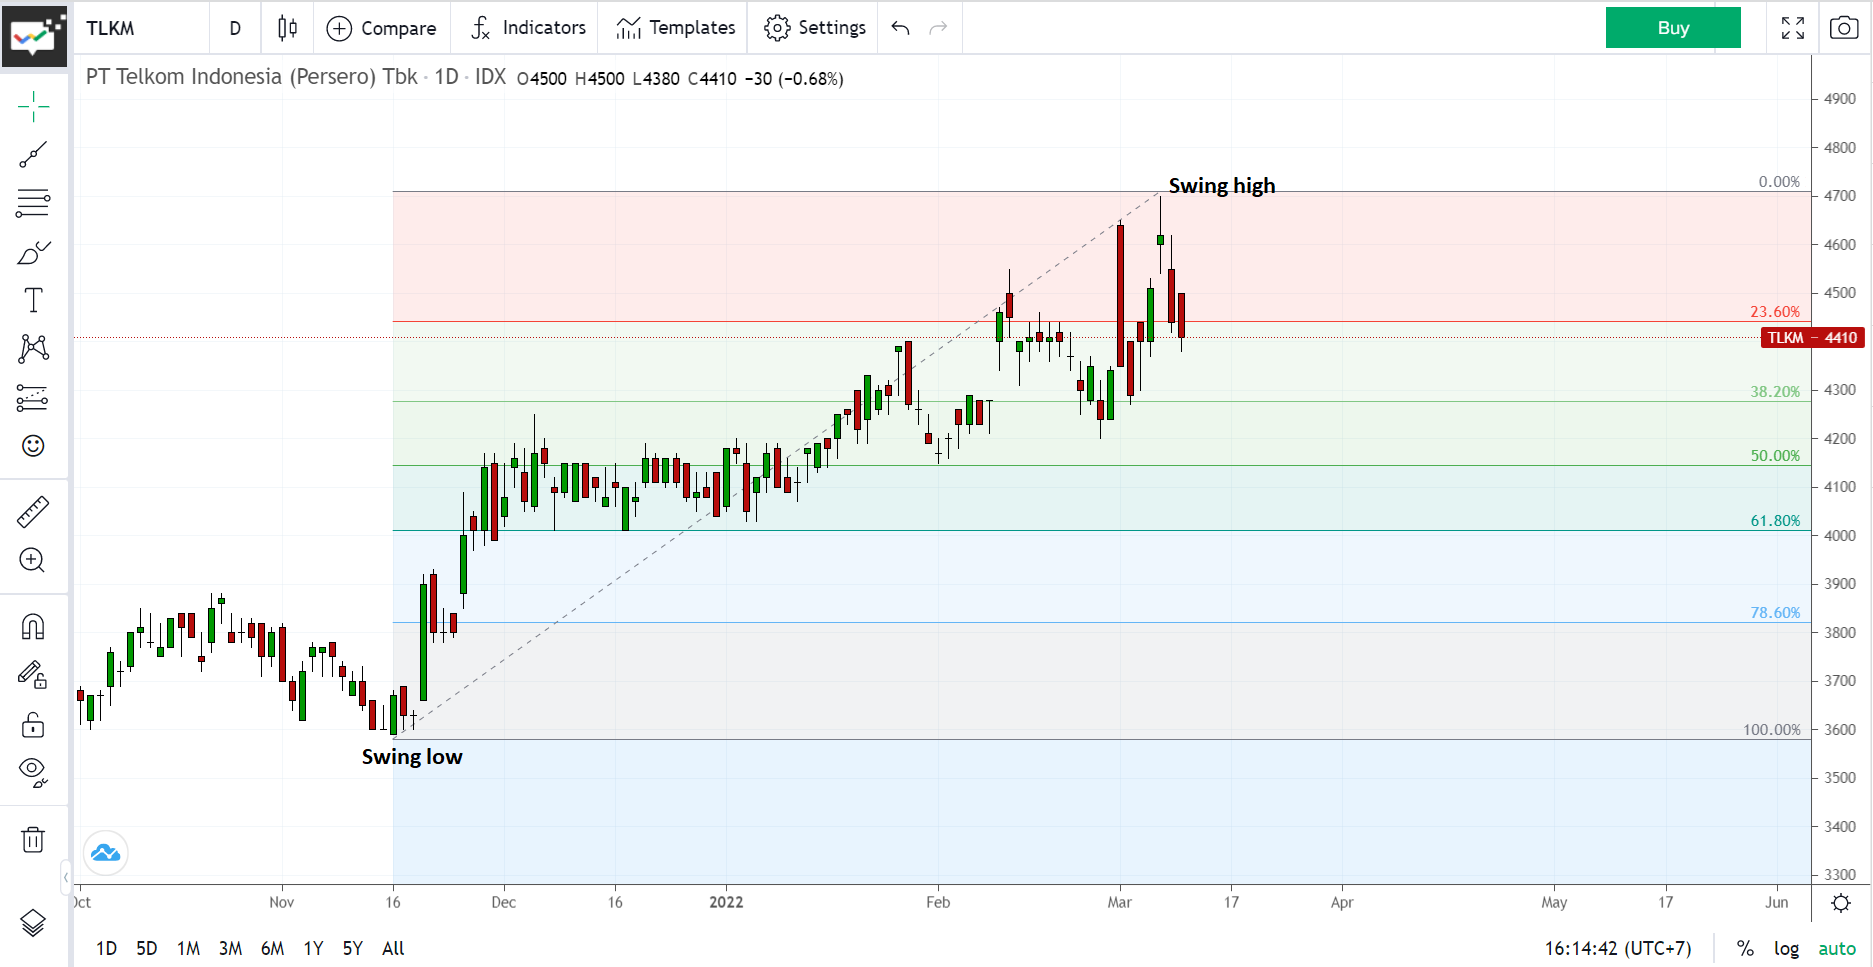Image resolution: width=1873 pixels, height=967 pixels.
Task: Select the XABCD pattern tool
Action: (x=33, y=347)
